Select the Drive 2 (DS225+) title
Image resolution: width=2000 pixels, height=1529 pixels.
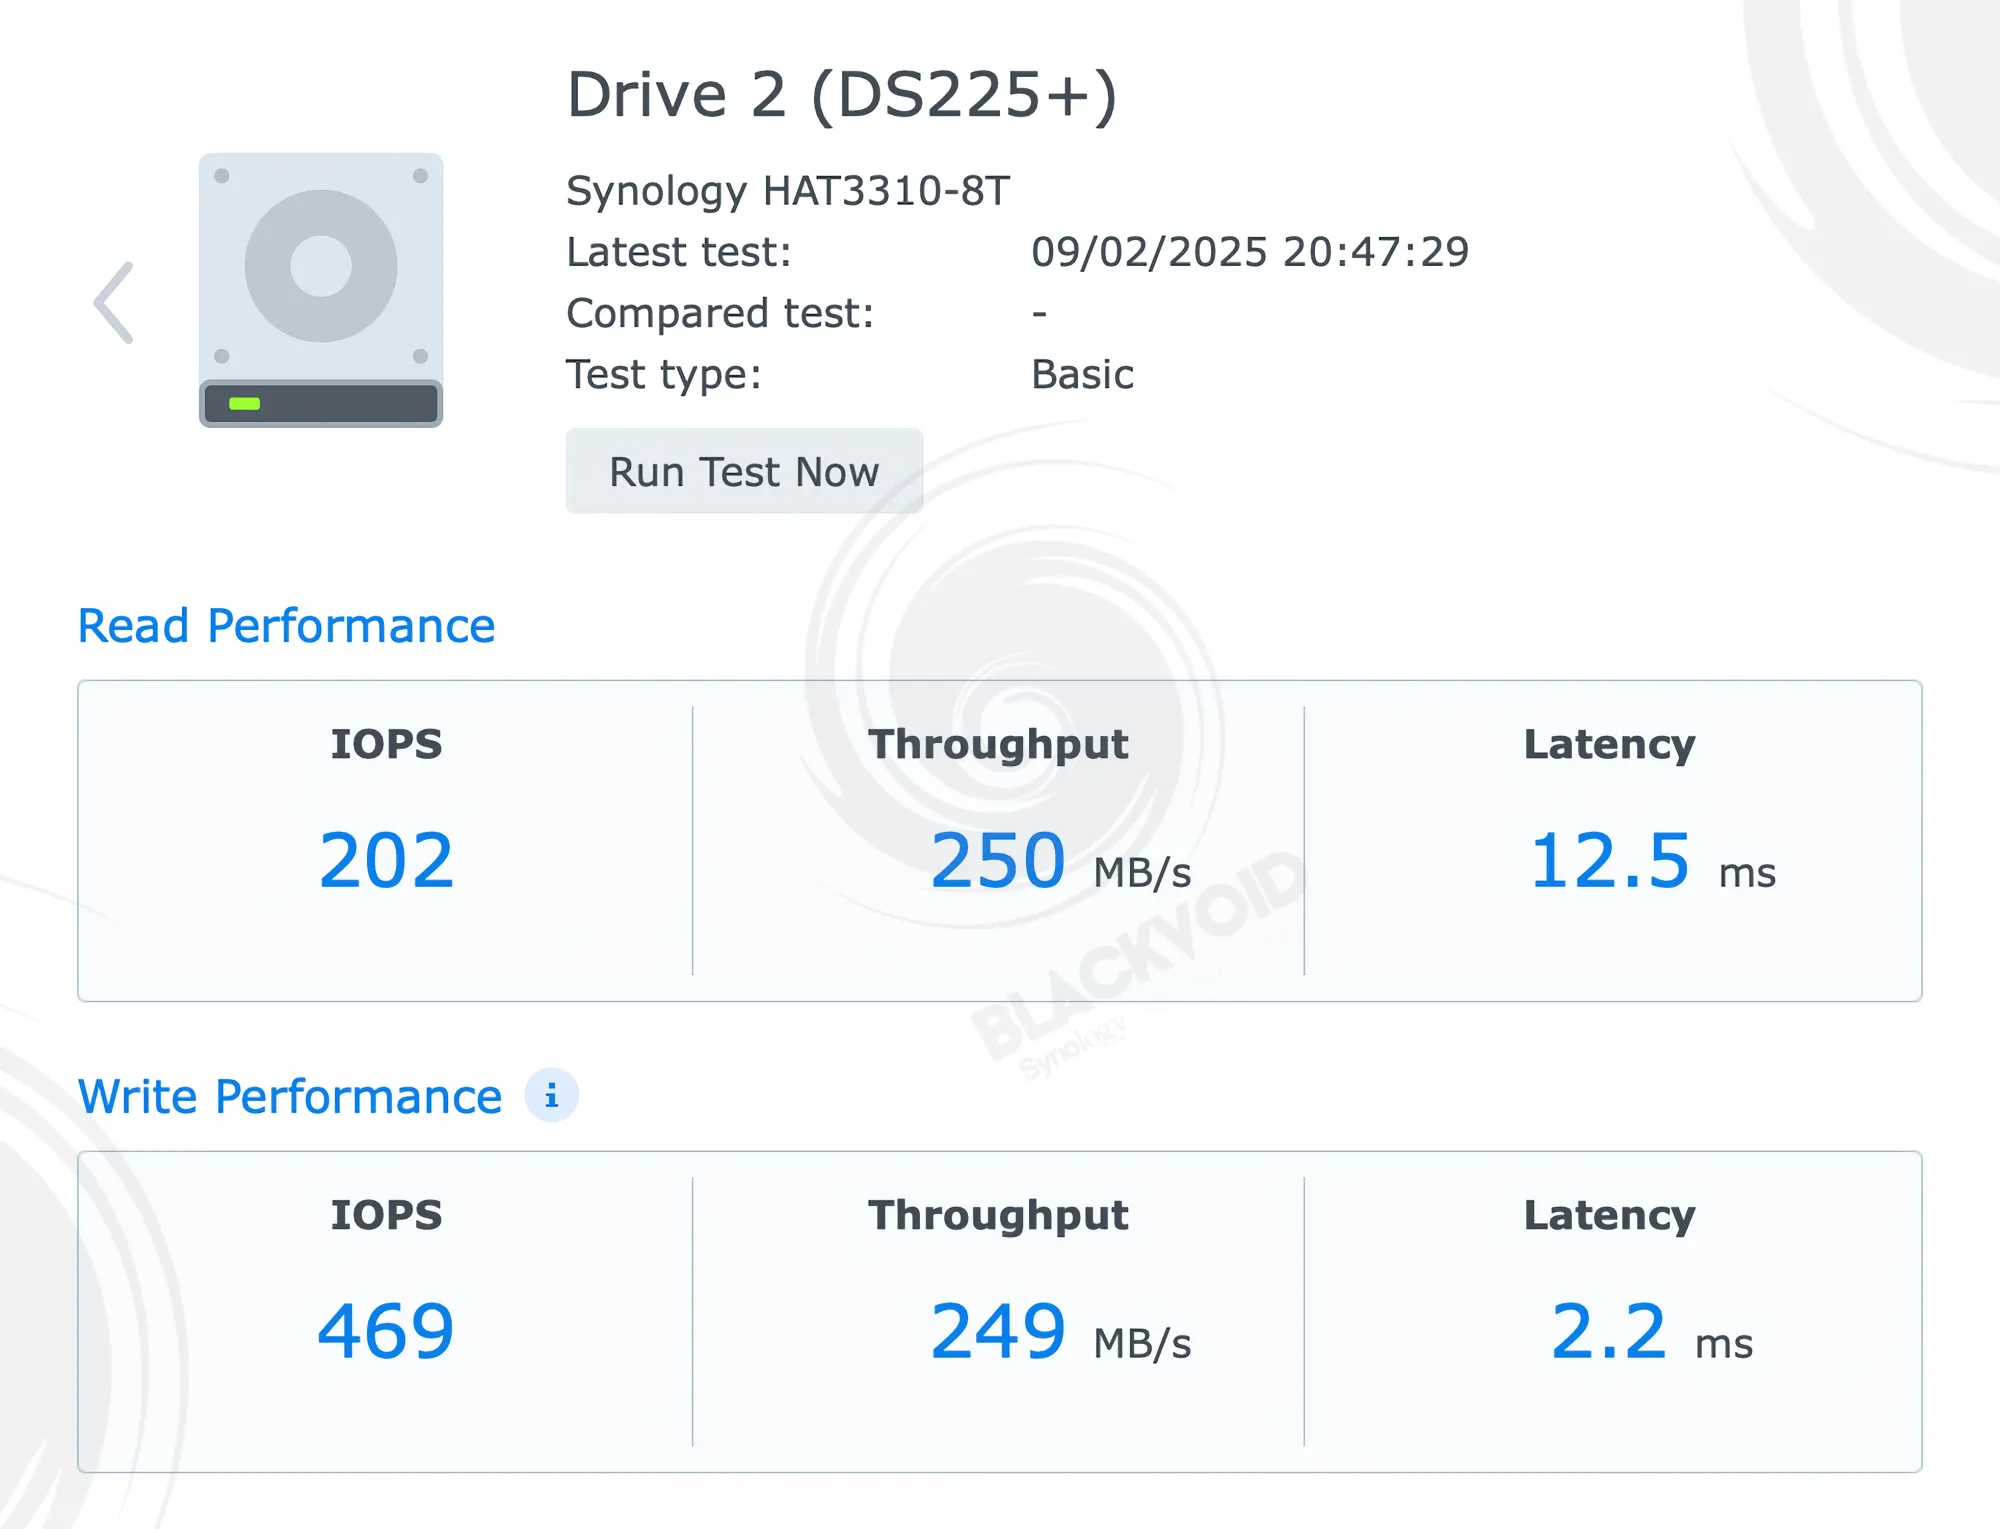[842, 96]
